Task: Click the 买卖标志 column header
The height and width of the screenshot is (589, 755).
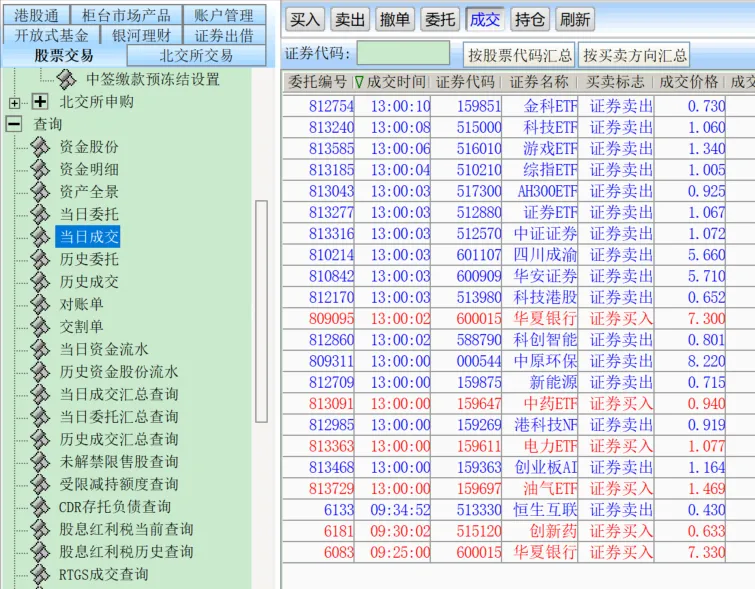Action: pos(615,82)
